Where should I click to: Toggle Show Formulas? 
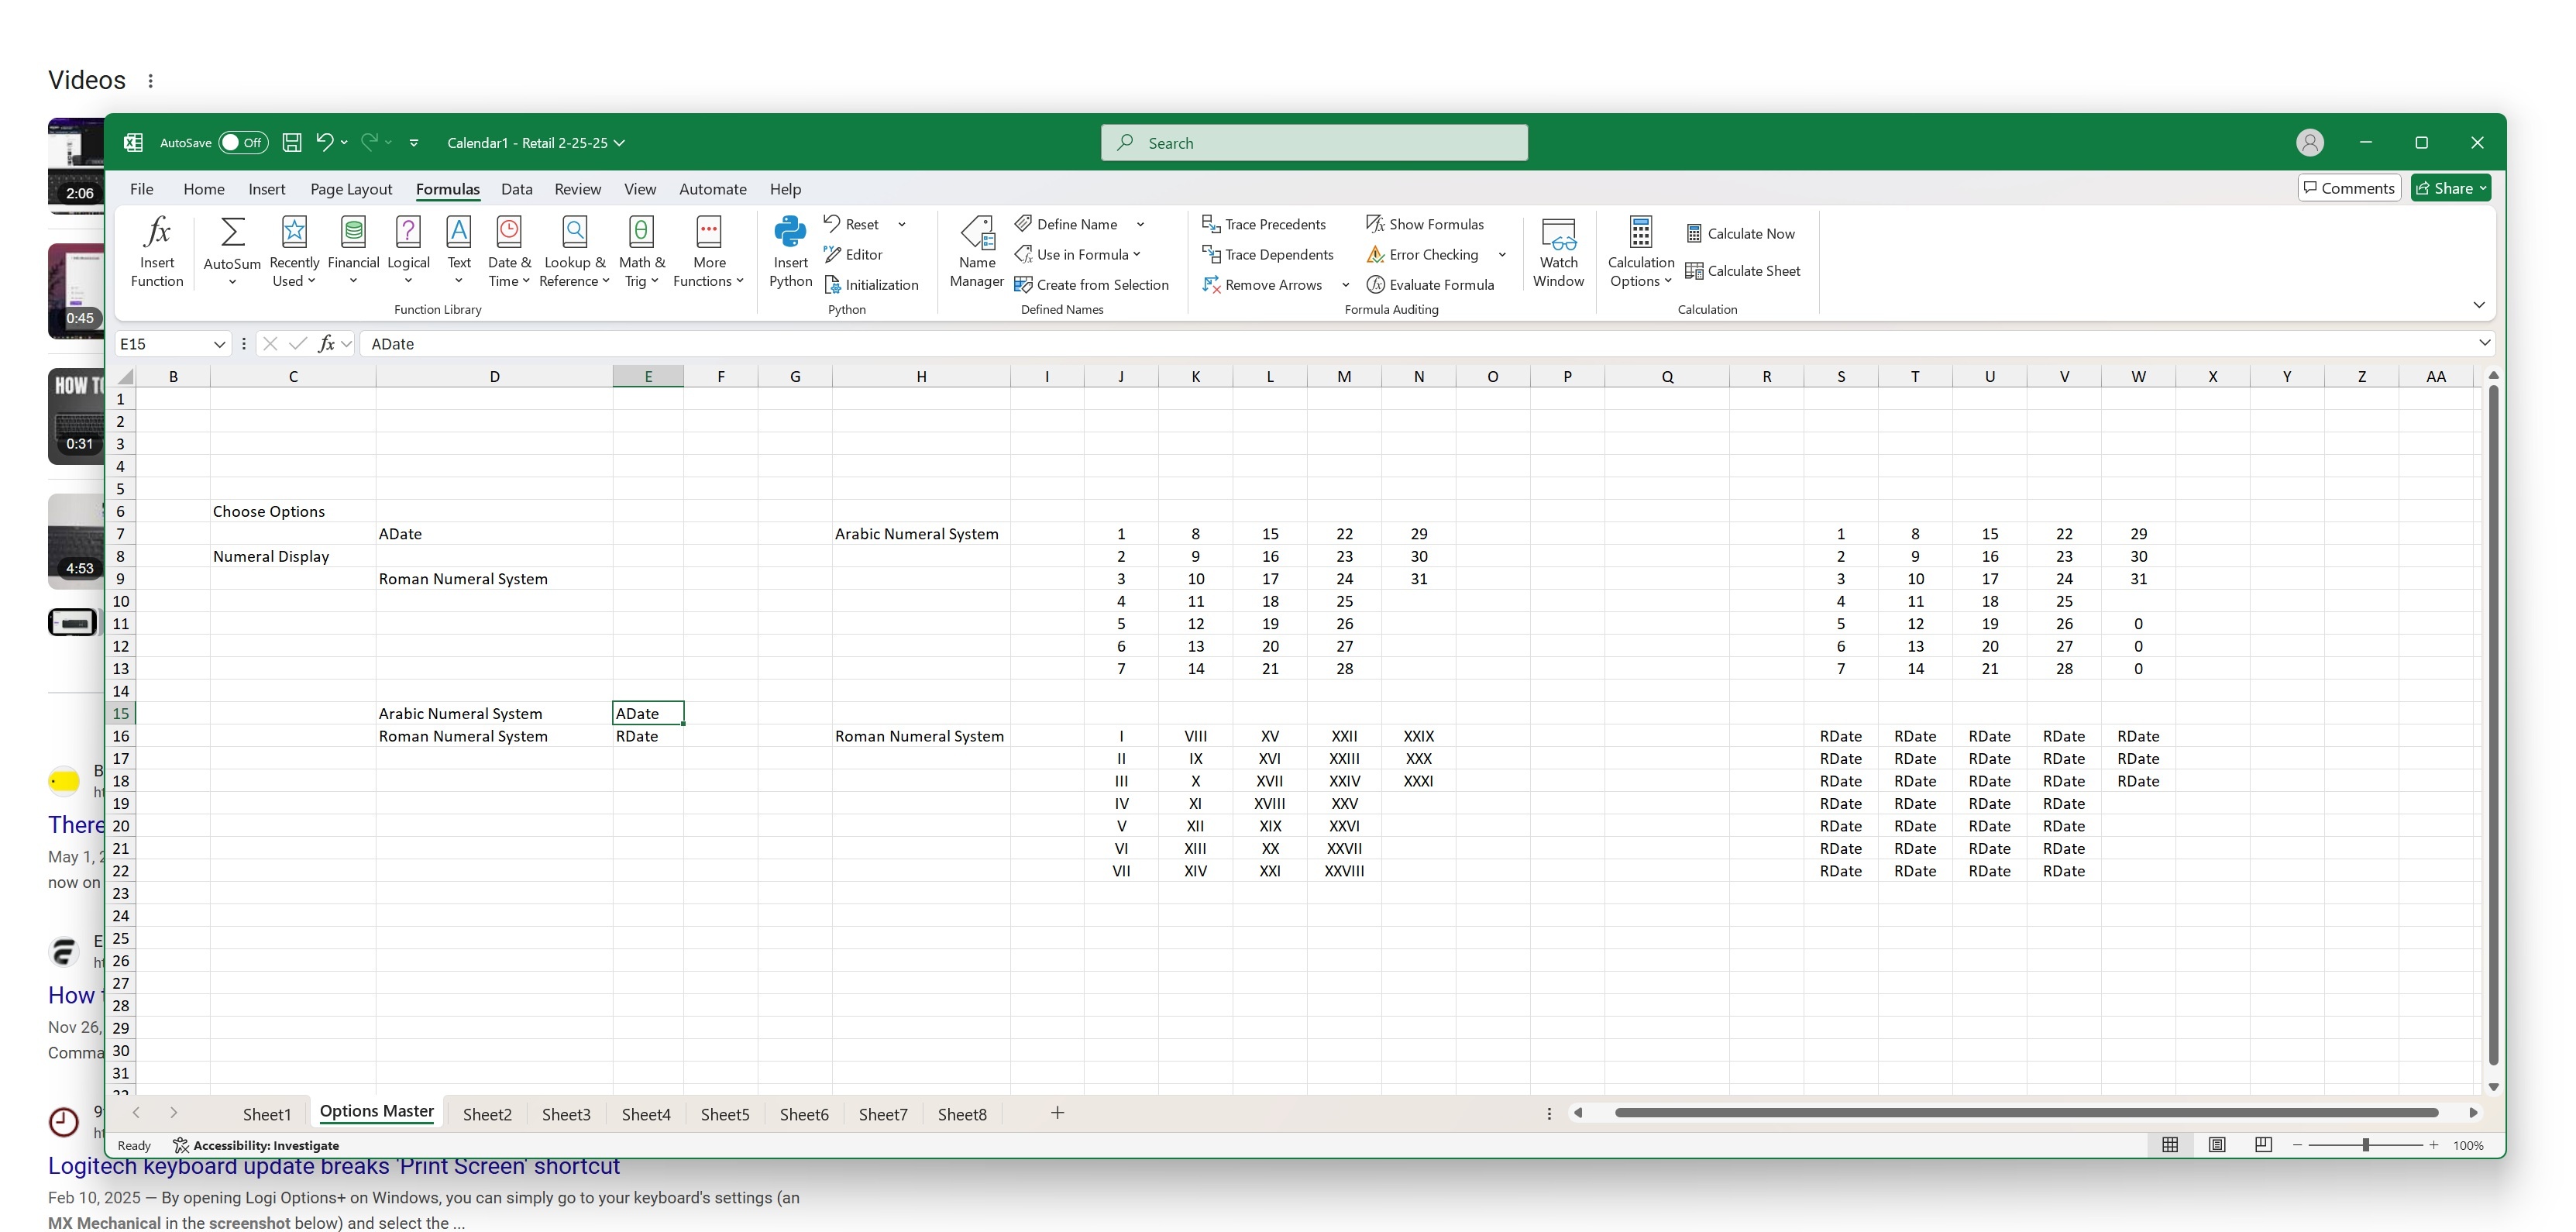[x=1425, y=224]
